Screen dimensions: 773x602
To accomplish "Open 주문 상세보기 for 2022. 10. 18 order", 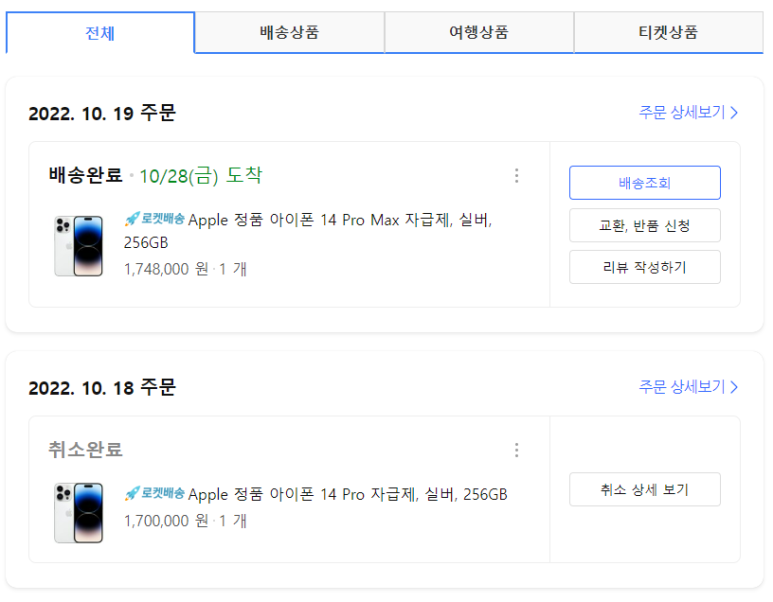I will pyautogui.click(x=688, y=387).
